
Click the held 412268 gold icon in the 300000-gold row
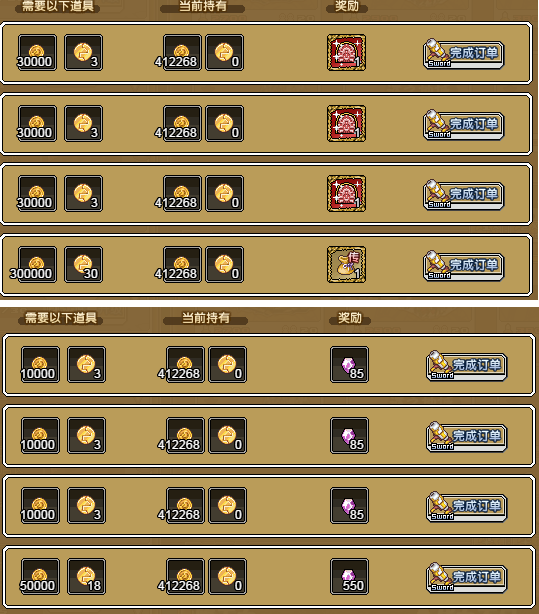click(x=183, y=265)
